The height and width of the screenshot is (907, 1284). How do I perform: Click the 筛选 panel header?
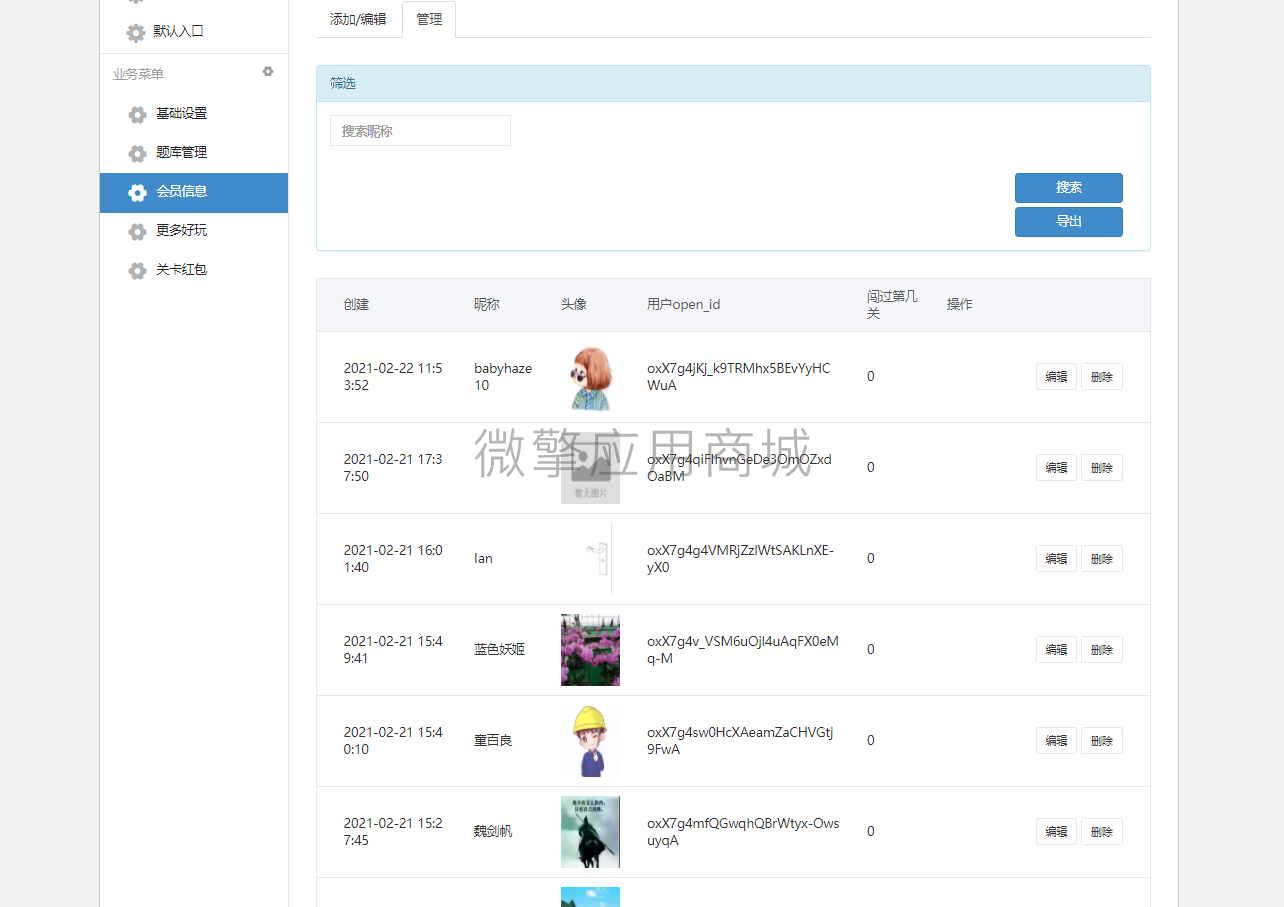tap(733, 84)
